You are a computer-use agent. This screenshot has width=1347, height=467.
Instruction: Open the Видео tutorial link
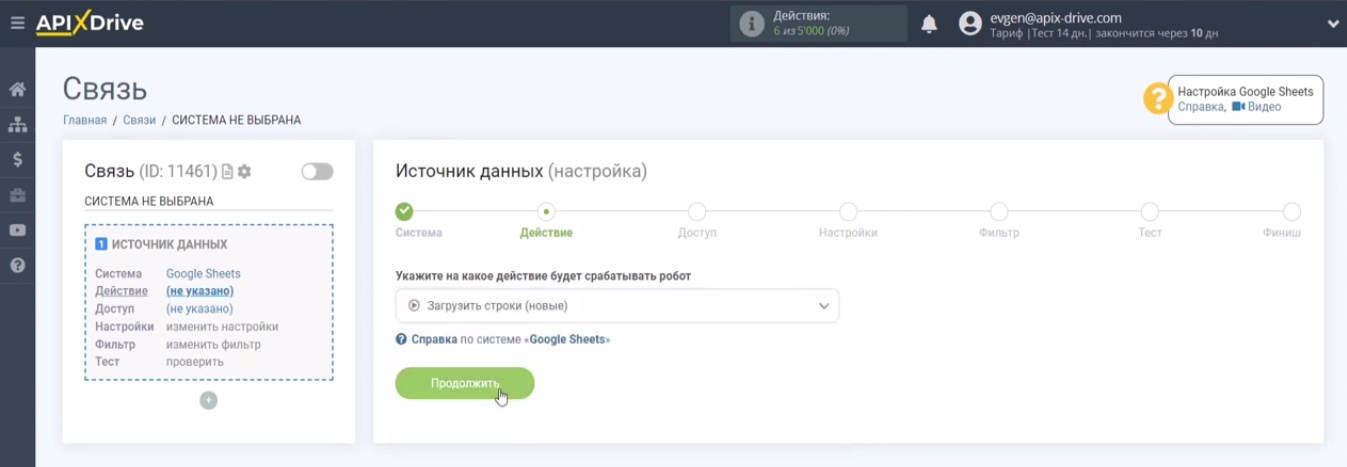[1257, 107]
